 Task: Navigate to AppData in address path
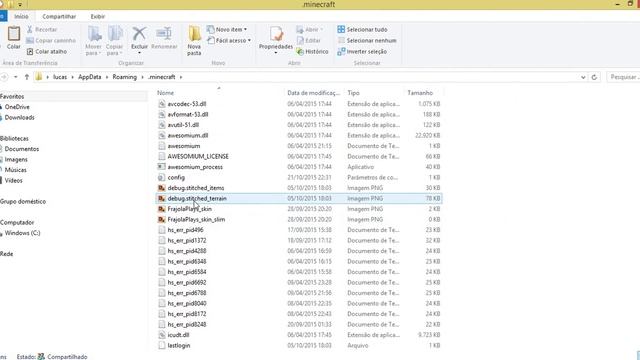[89, 77]
